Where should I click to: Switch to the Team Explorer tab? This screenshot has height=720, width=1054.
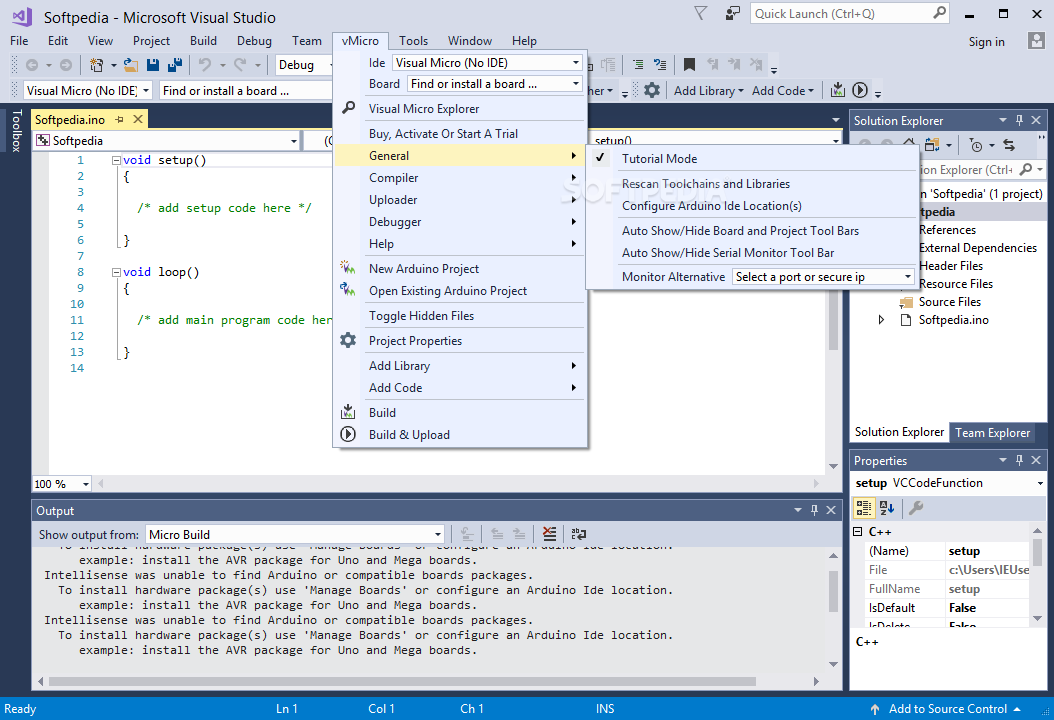pos(992,433)
